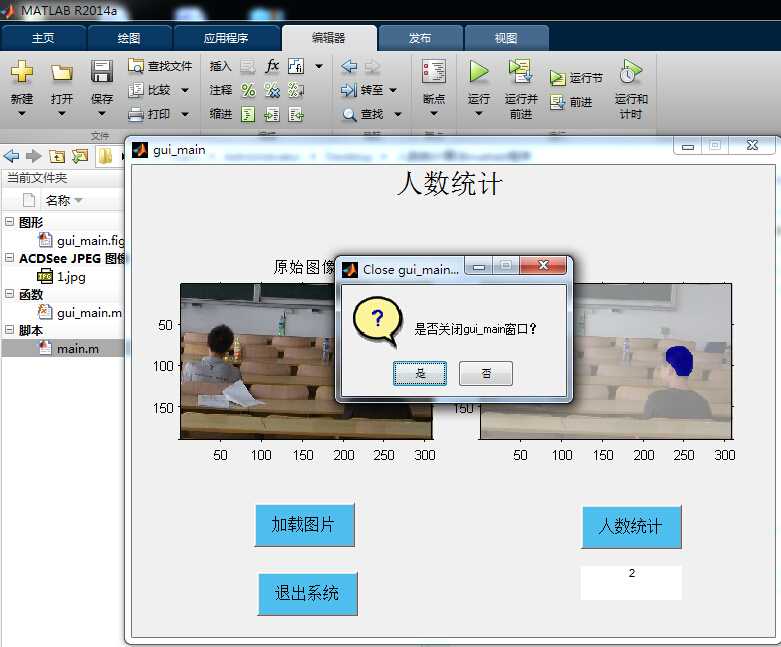Switch to the 应用程序 tab

pyautogui.click(x=226, y=38)
